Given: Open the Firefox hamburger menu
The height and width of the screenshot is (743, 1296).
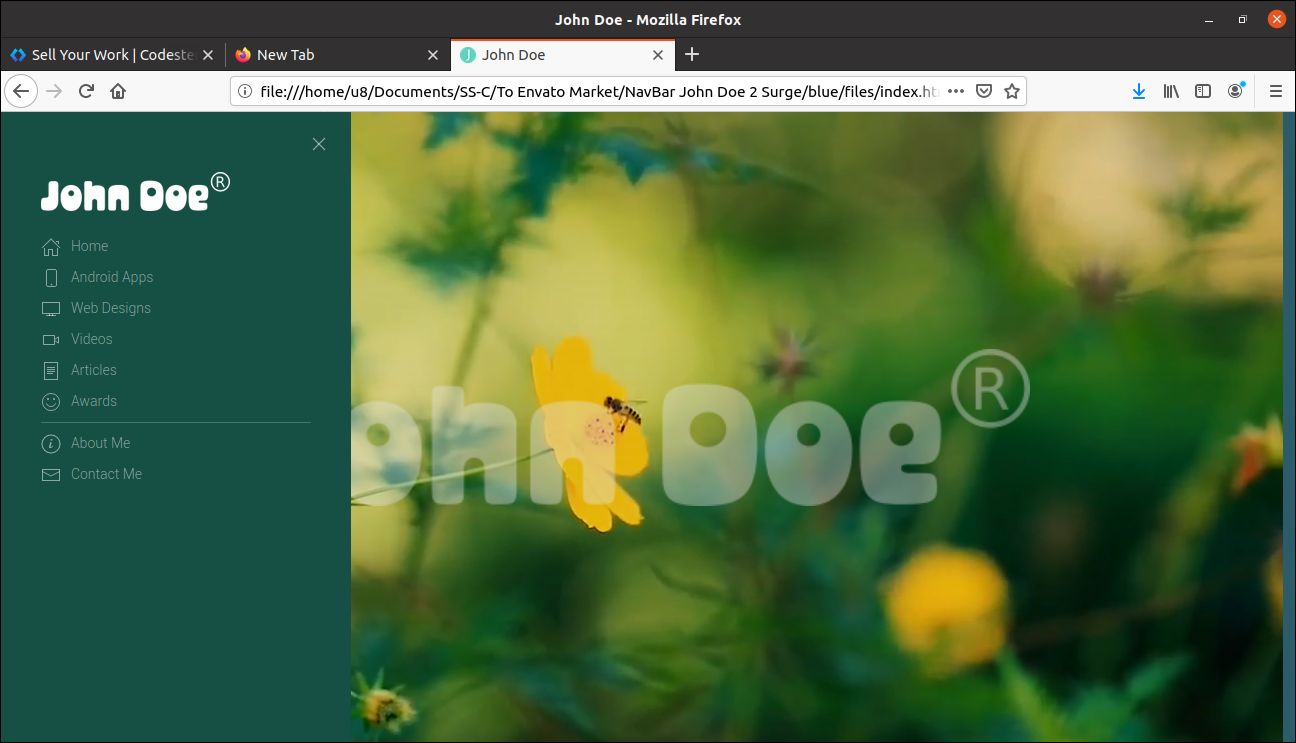Looking at the screenshot, I should 1276,91.
